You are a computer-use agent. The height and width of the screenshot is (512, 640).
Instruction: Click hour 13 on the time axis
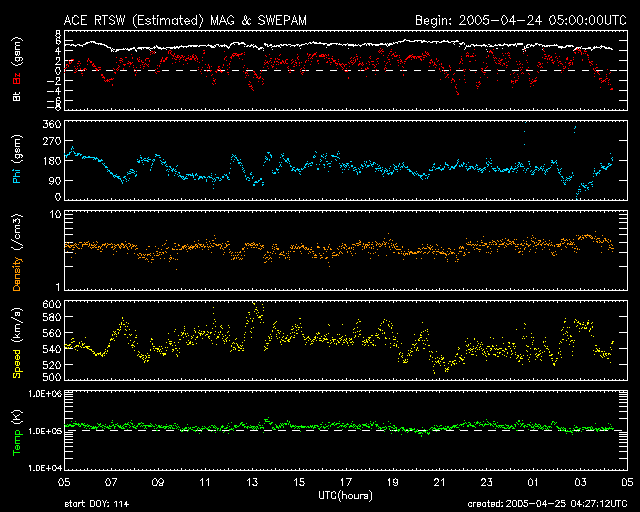251,481
